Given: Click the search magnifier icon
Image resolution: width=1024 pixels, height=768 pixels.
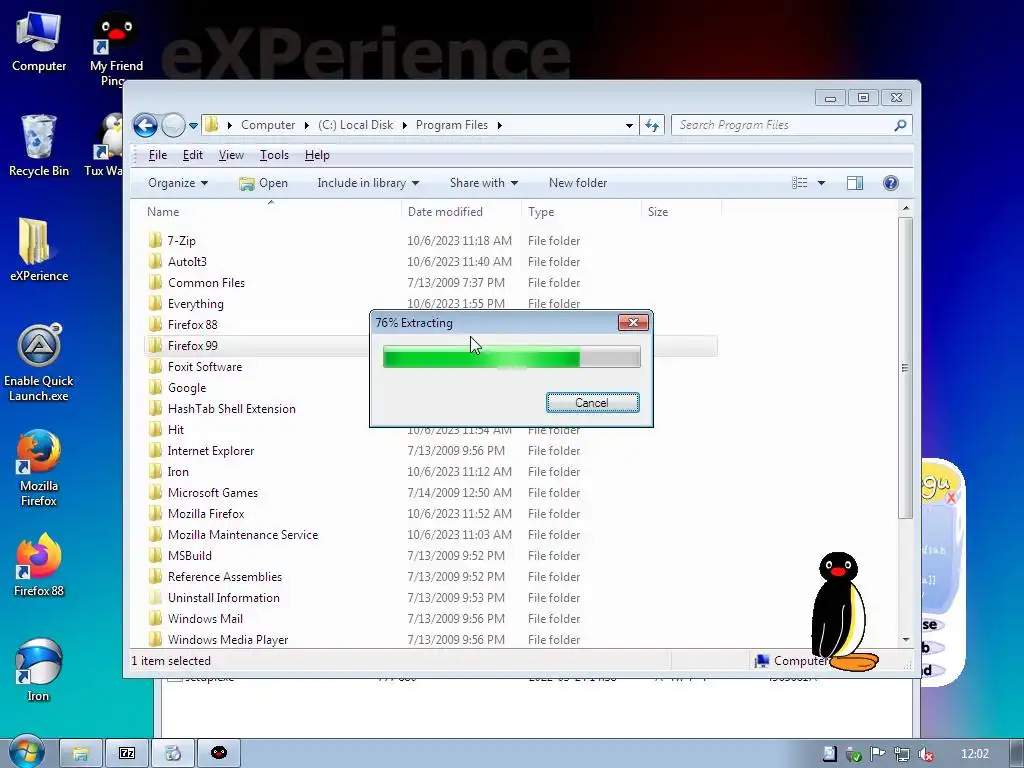Looking at the screenshot, I should [x=901, y=125].
